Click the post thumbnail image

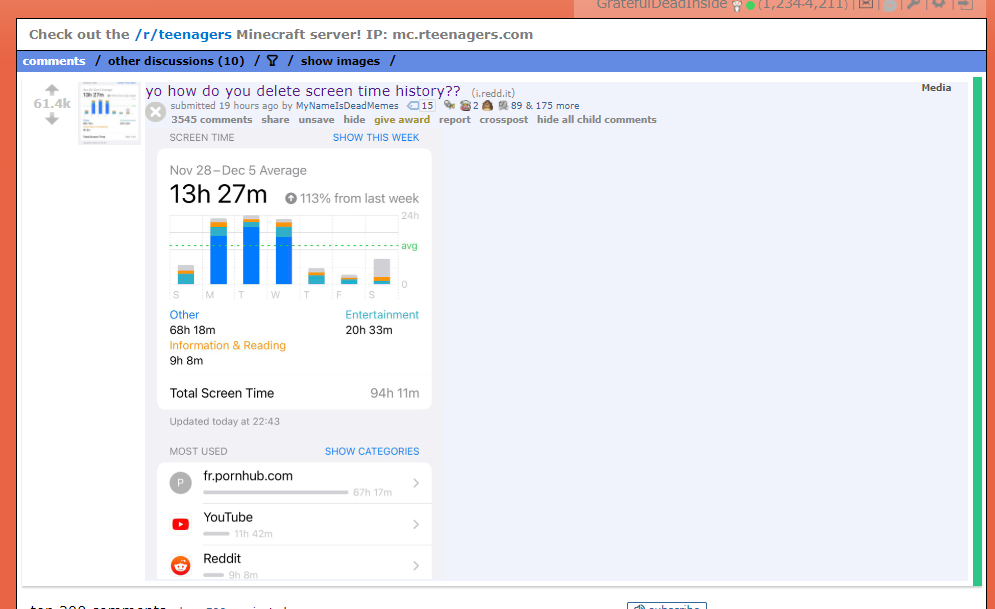pos(109,114)
